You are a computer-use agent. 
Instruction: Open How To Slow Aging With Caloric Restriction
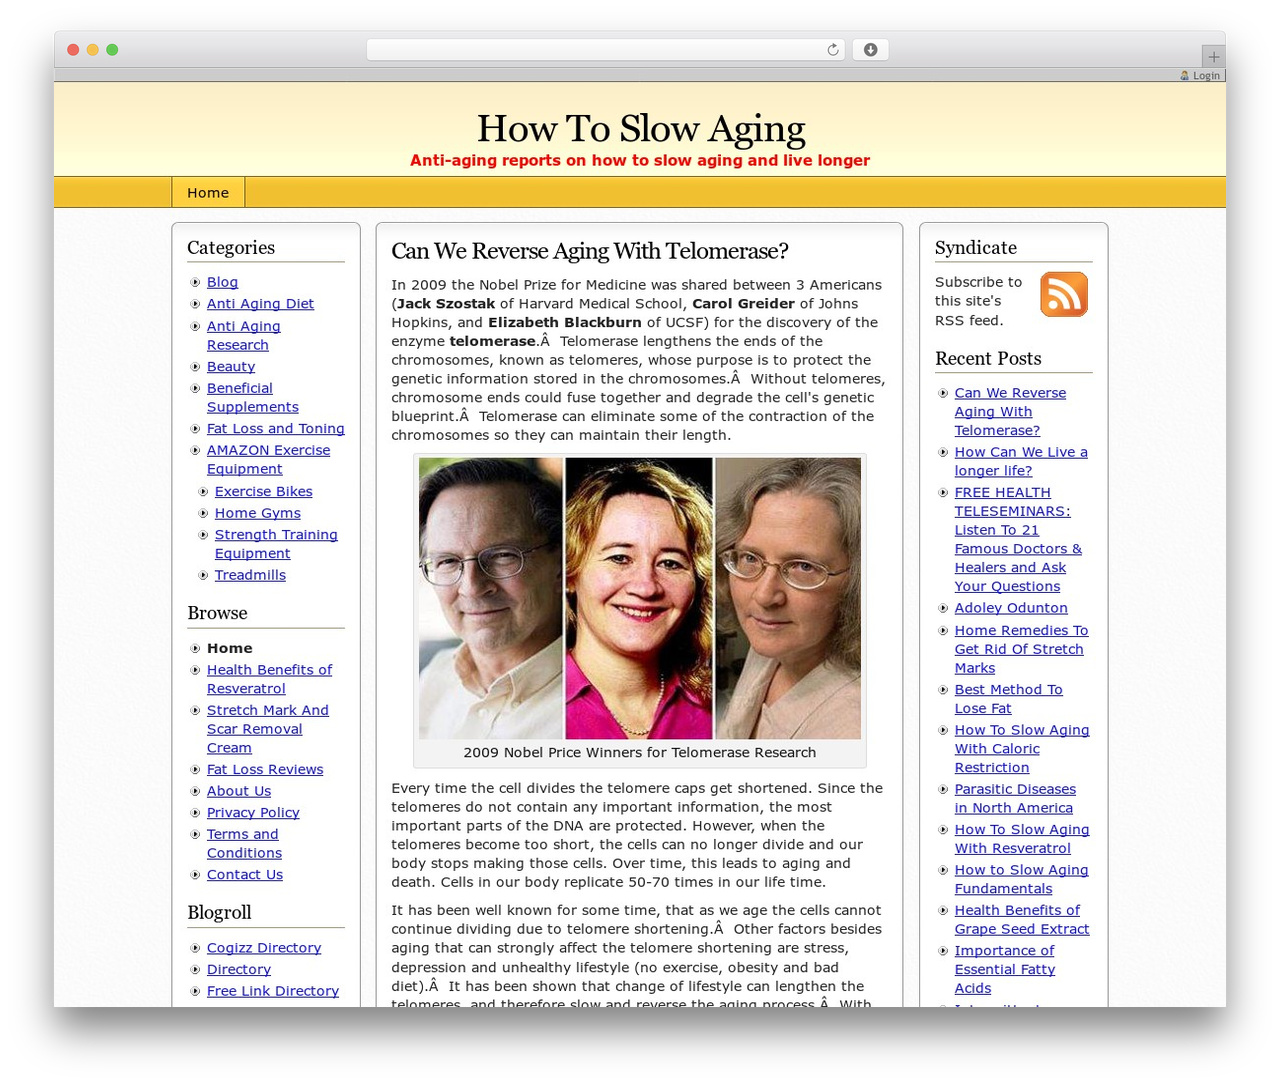1022,749
